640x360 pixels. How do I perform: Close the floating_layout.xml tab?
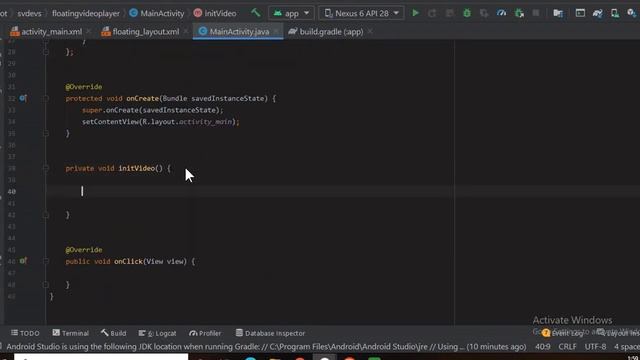(x=186, y=31)
